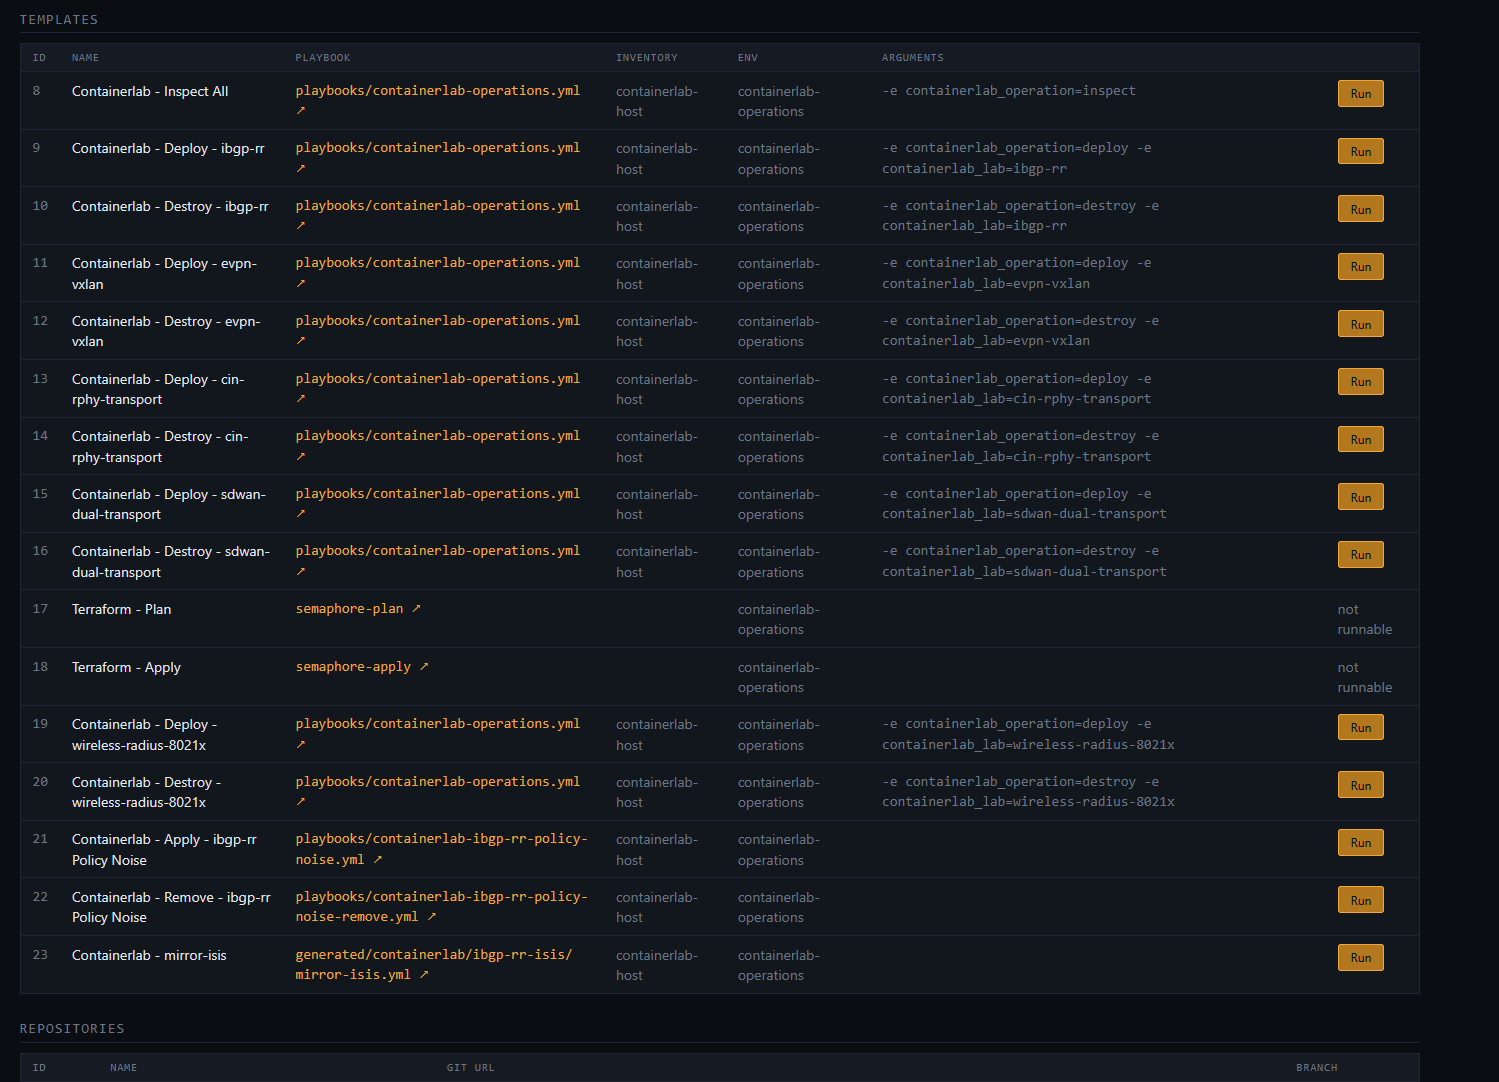Viewport: 1499px width, 1082px height.
Task: Run the Deploy - wireless-radius-8021x template
Action: click(1360, 727)
